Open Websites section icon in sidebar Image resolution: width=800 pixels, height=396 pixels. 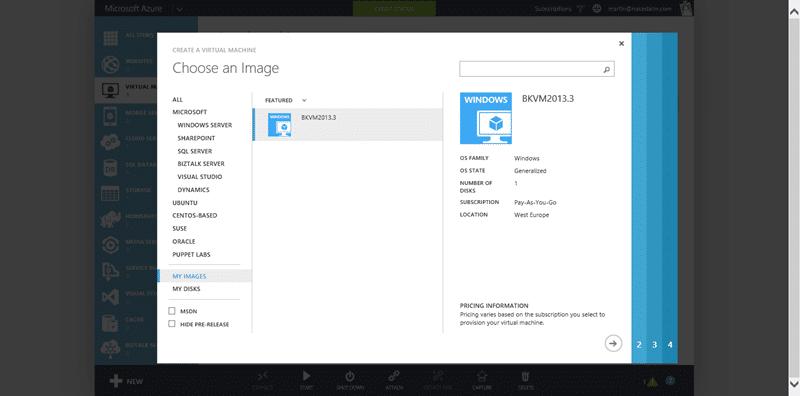point(110,65)
